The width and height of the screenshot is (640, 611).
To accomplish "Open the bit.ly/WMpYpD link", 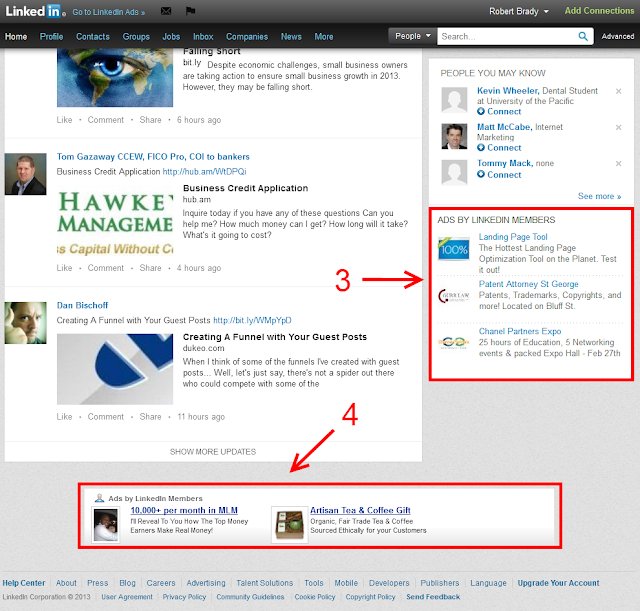I will [252, 320].
